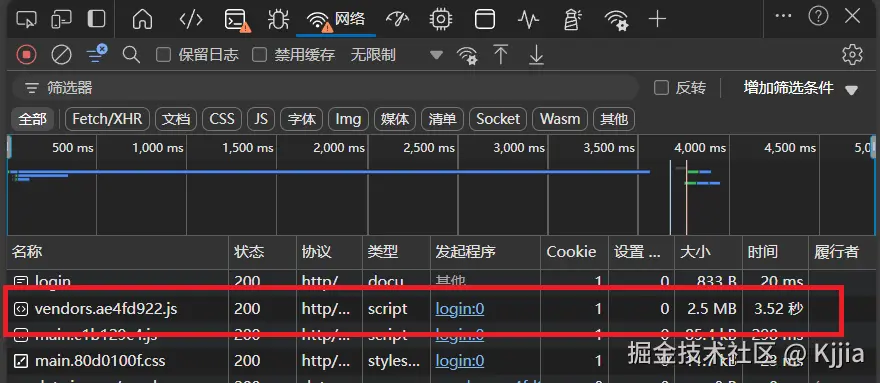Enable 禁用缓存 disable cache checkbox
Image resolution: width=880 pixels, height=383 pixels.
[x=259, y=54]
